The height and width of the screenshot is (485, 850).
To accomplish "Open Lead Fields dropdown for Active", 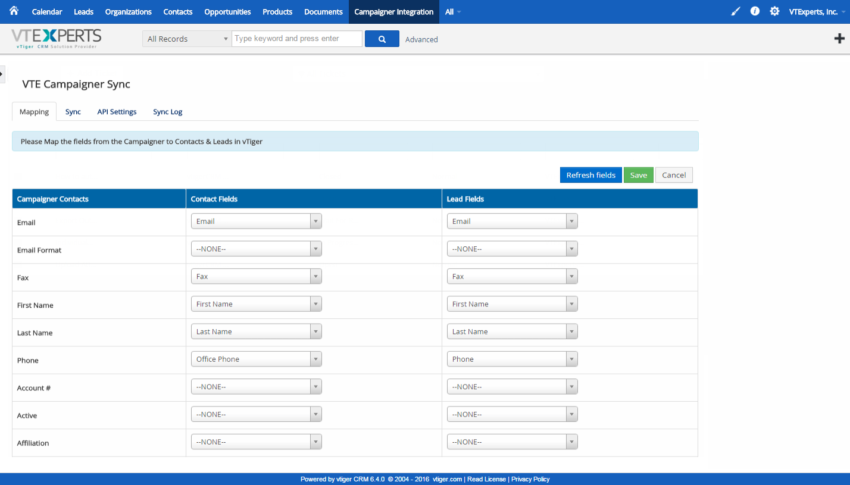I will point(512,415).
